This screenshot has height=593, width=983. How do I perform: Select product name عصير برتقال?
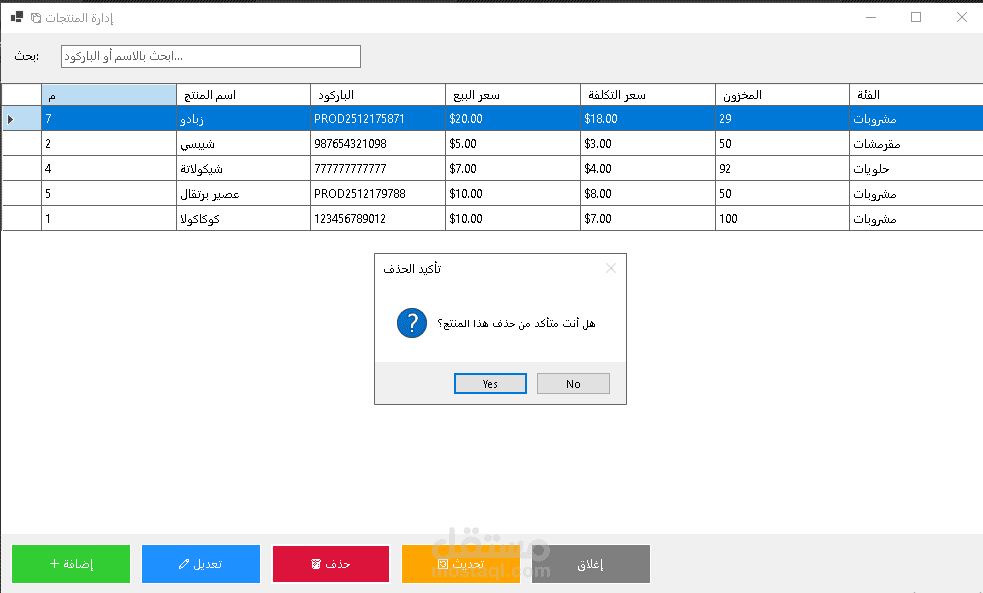[210, 194]
